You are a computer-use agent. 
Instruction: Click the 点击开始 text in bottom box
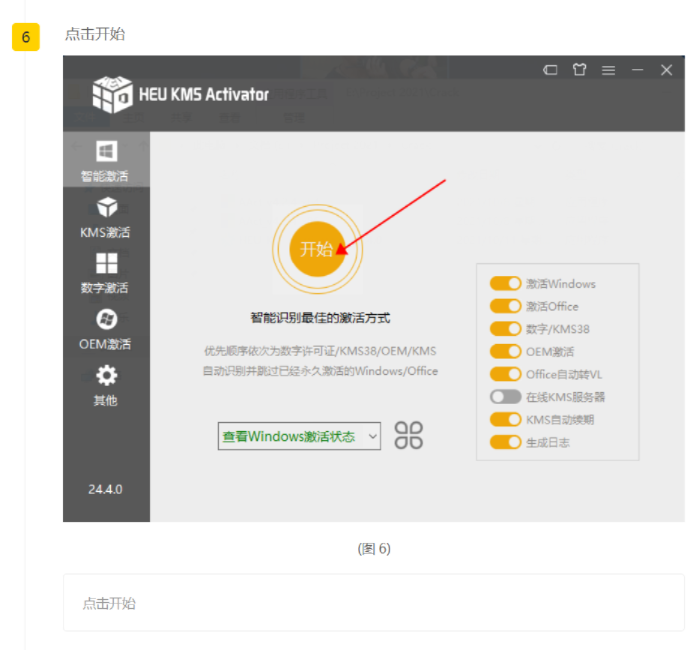109,603
